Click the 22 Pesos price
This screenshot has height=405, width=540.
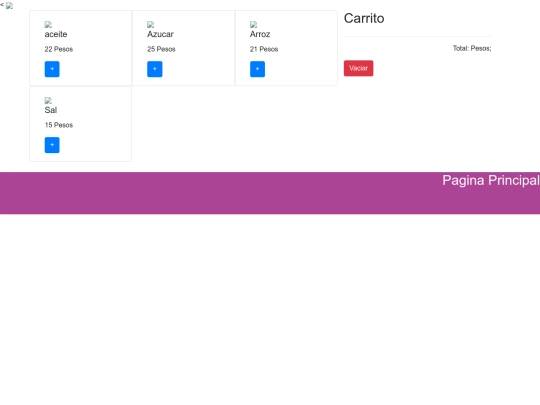click(59, 49)
